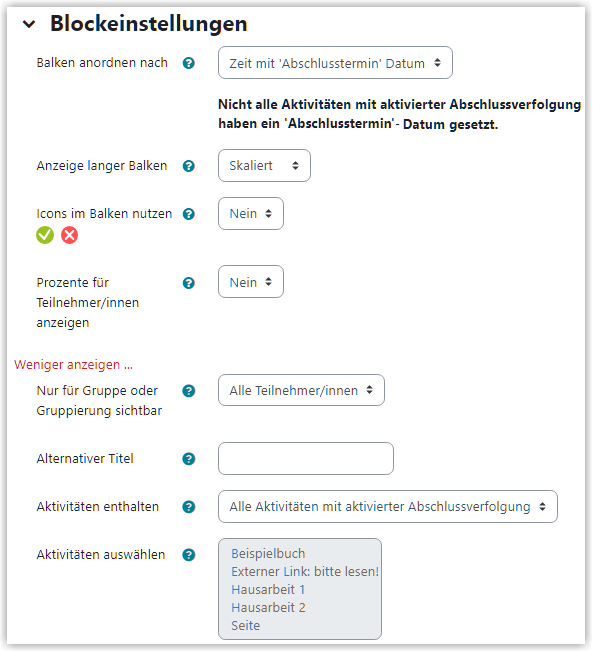Click into the Alternativer Titel text field
The height and width of the screenshot is (652, 593).
(306, 459)
